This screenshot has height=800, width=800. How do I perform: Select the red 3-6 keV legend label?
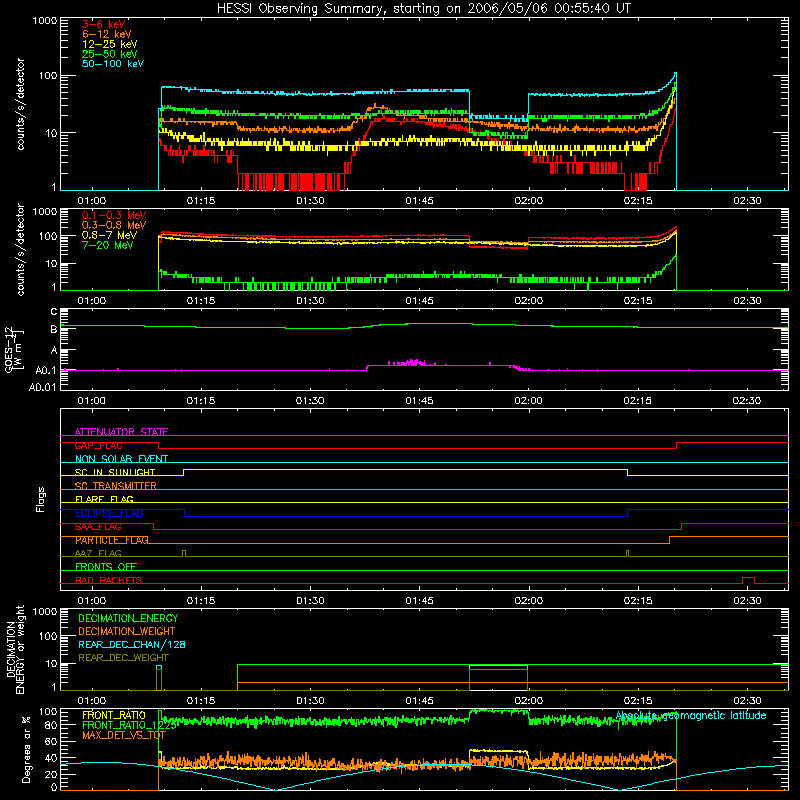pos(104,24)
